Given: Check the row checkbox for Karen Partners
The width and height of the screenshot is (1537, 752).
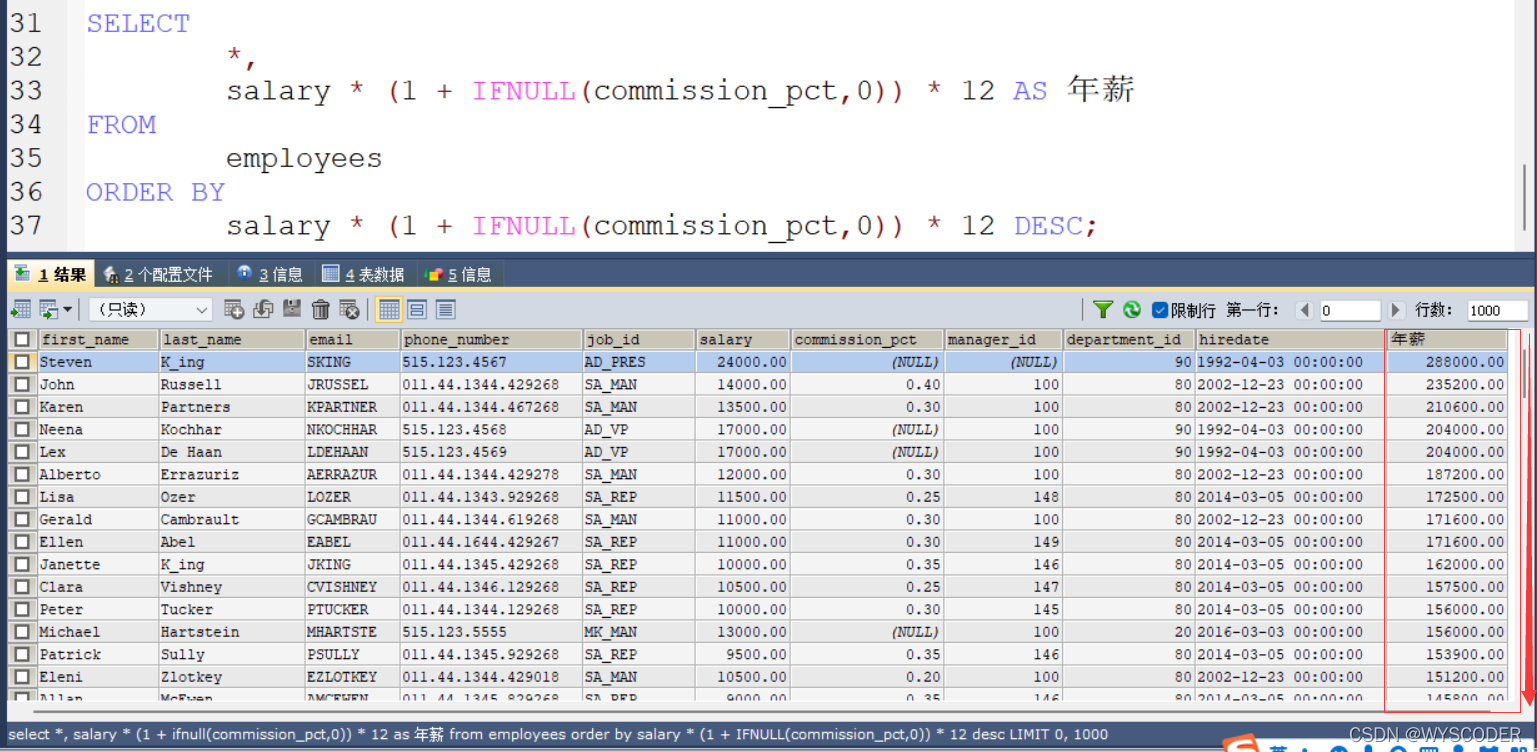Looking at the screenshot, I should click(x=22, y=407).
